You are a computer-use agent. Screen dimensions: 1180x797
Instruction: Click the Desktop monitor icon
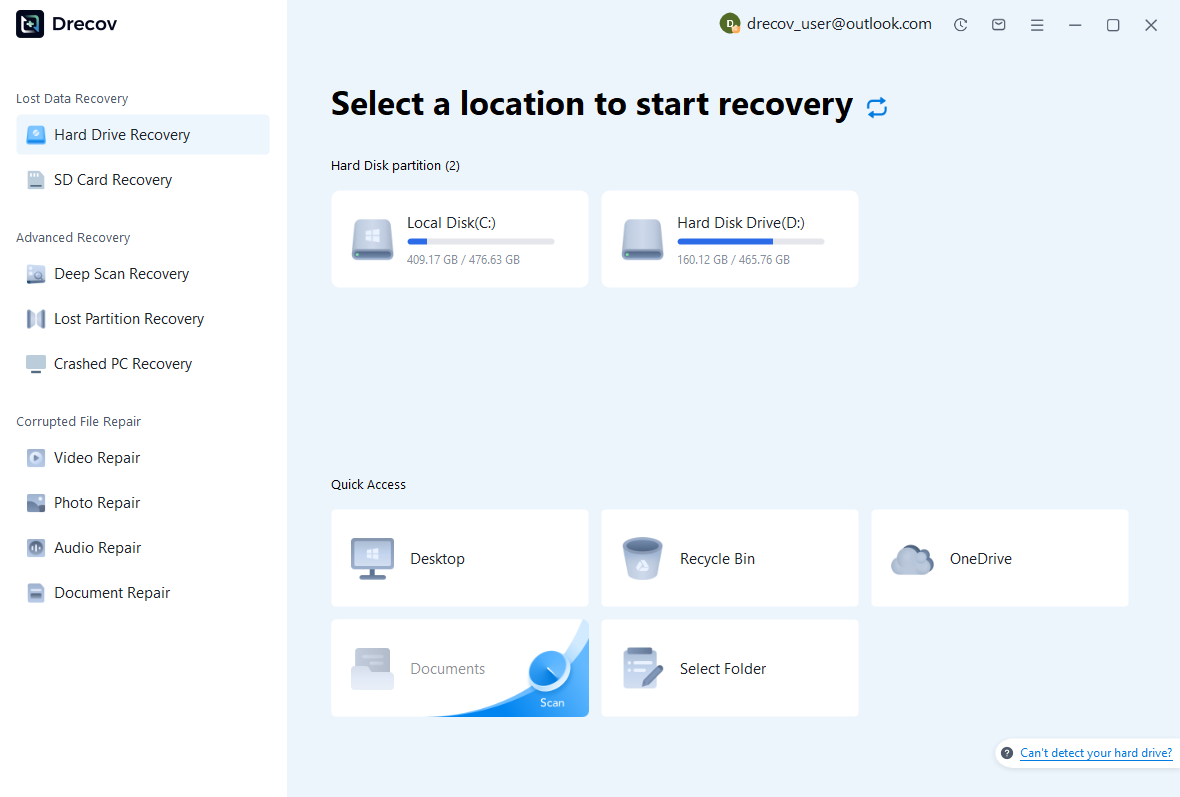(373, 558)
